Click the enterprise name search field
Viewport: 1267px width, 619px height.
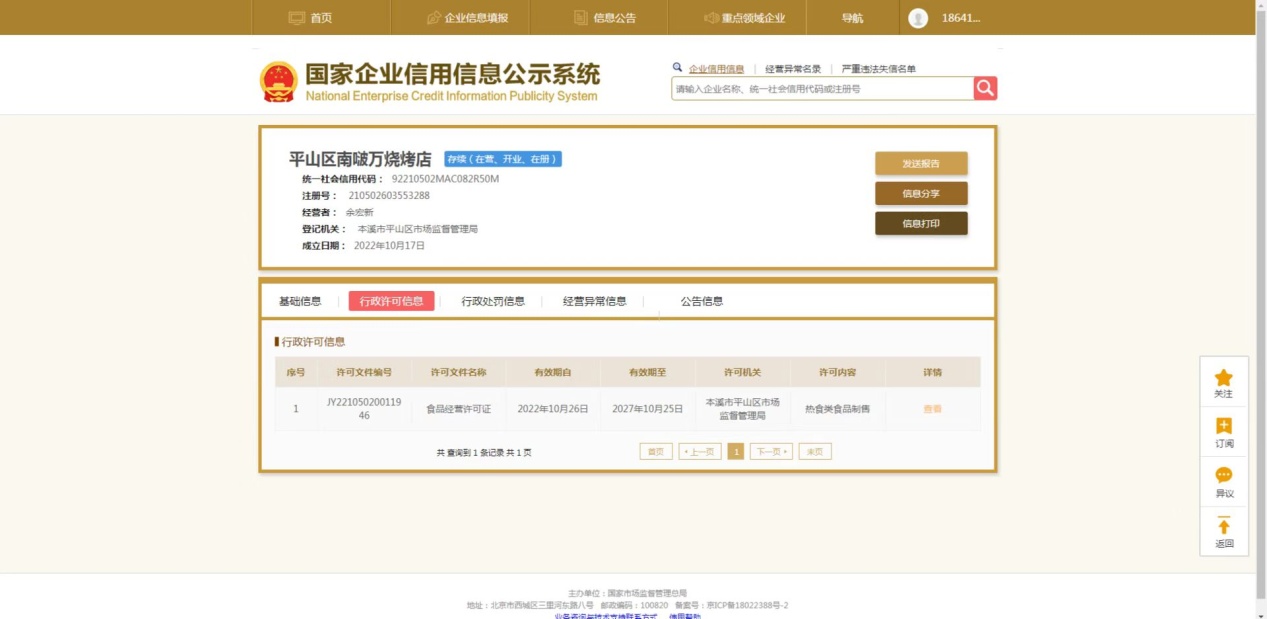coord(822,89)
